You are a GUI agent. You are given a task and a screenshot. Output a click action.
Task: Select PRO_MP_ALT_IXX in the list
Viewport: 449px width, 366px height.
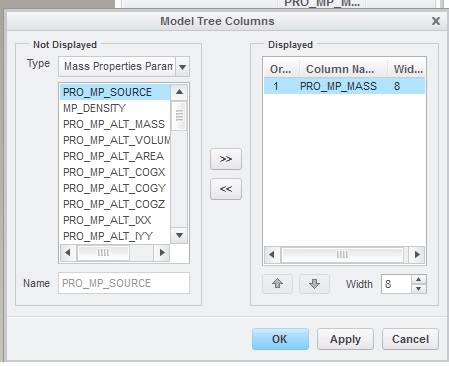(115, 220)
